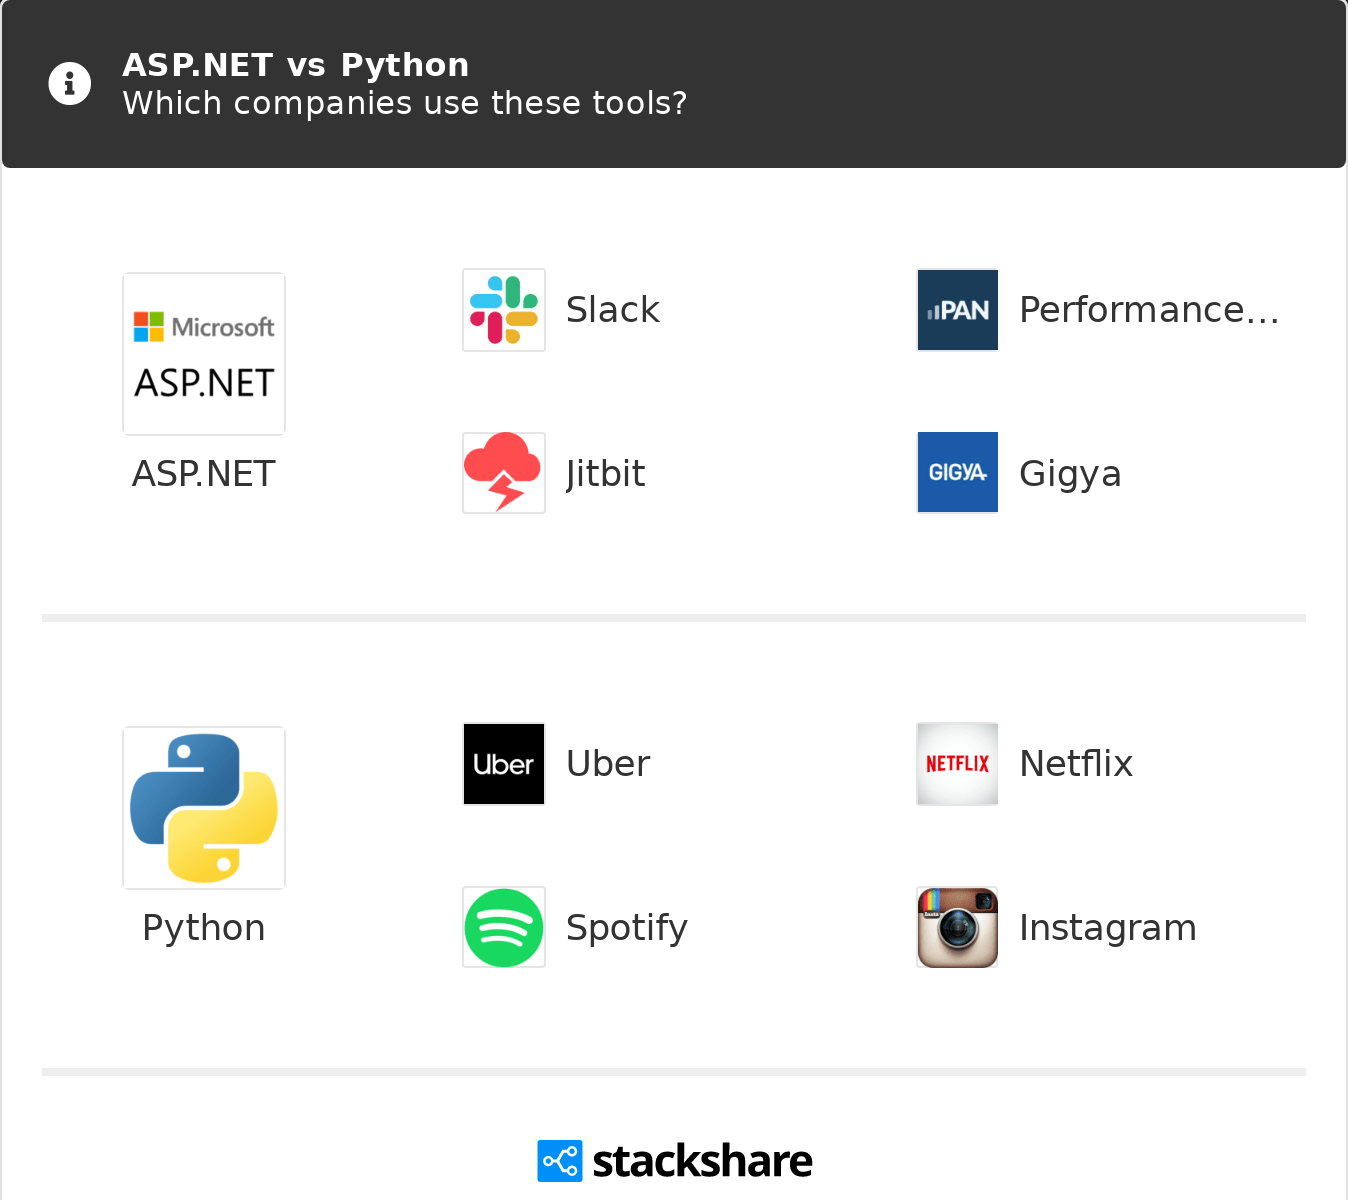Click the Spotify green logo
This screenshot has width=1348, height=1200.
click(x=504, y=927)
